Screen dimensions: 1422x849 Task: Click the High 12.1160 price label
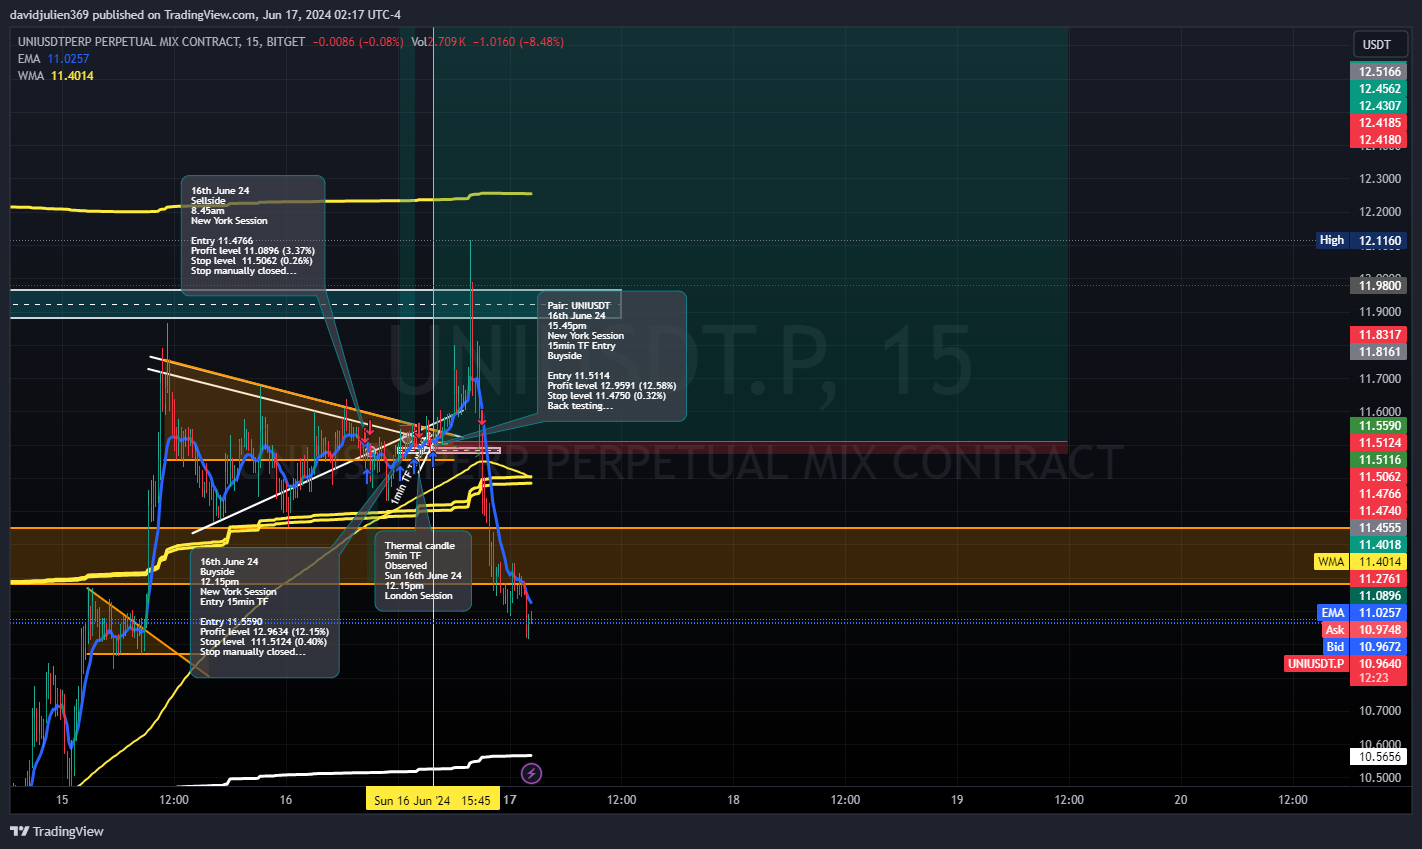click(x=1362, y=240)
